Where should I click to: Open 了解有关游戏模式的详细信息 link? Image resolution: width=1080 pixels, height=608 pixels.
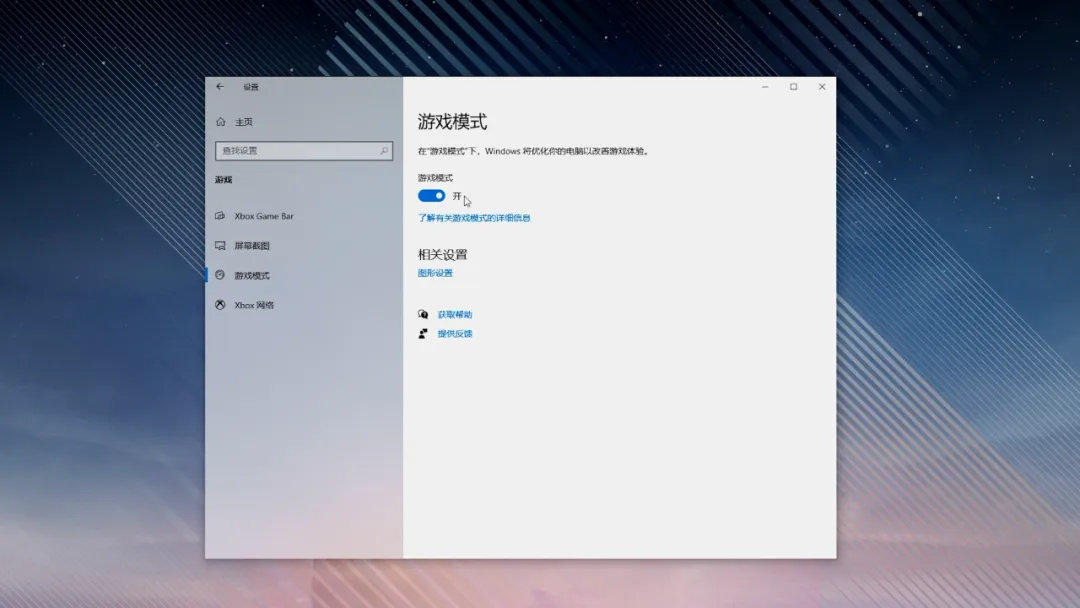tap(474, 217)
